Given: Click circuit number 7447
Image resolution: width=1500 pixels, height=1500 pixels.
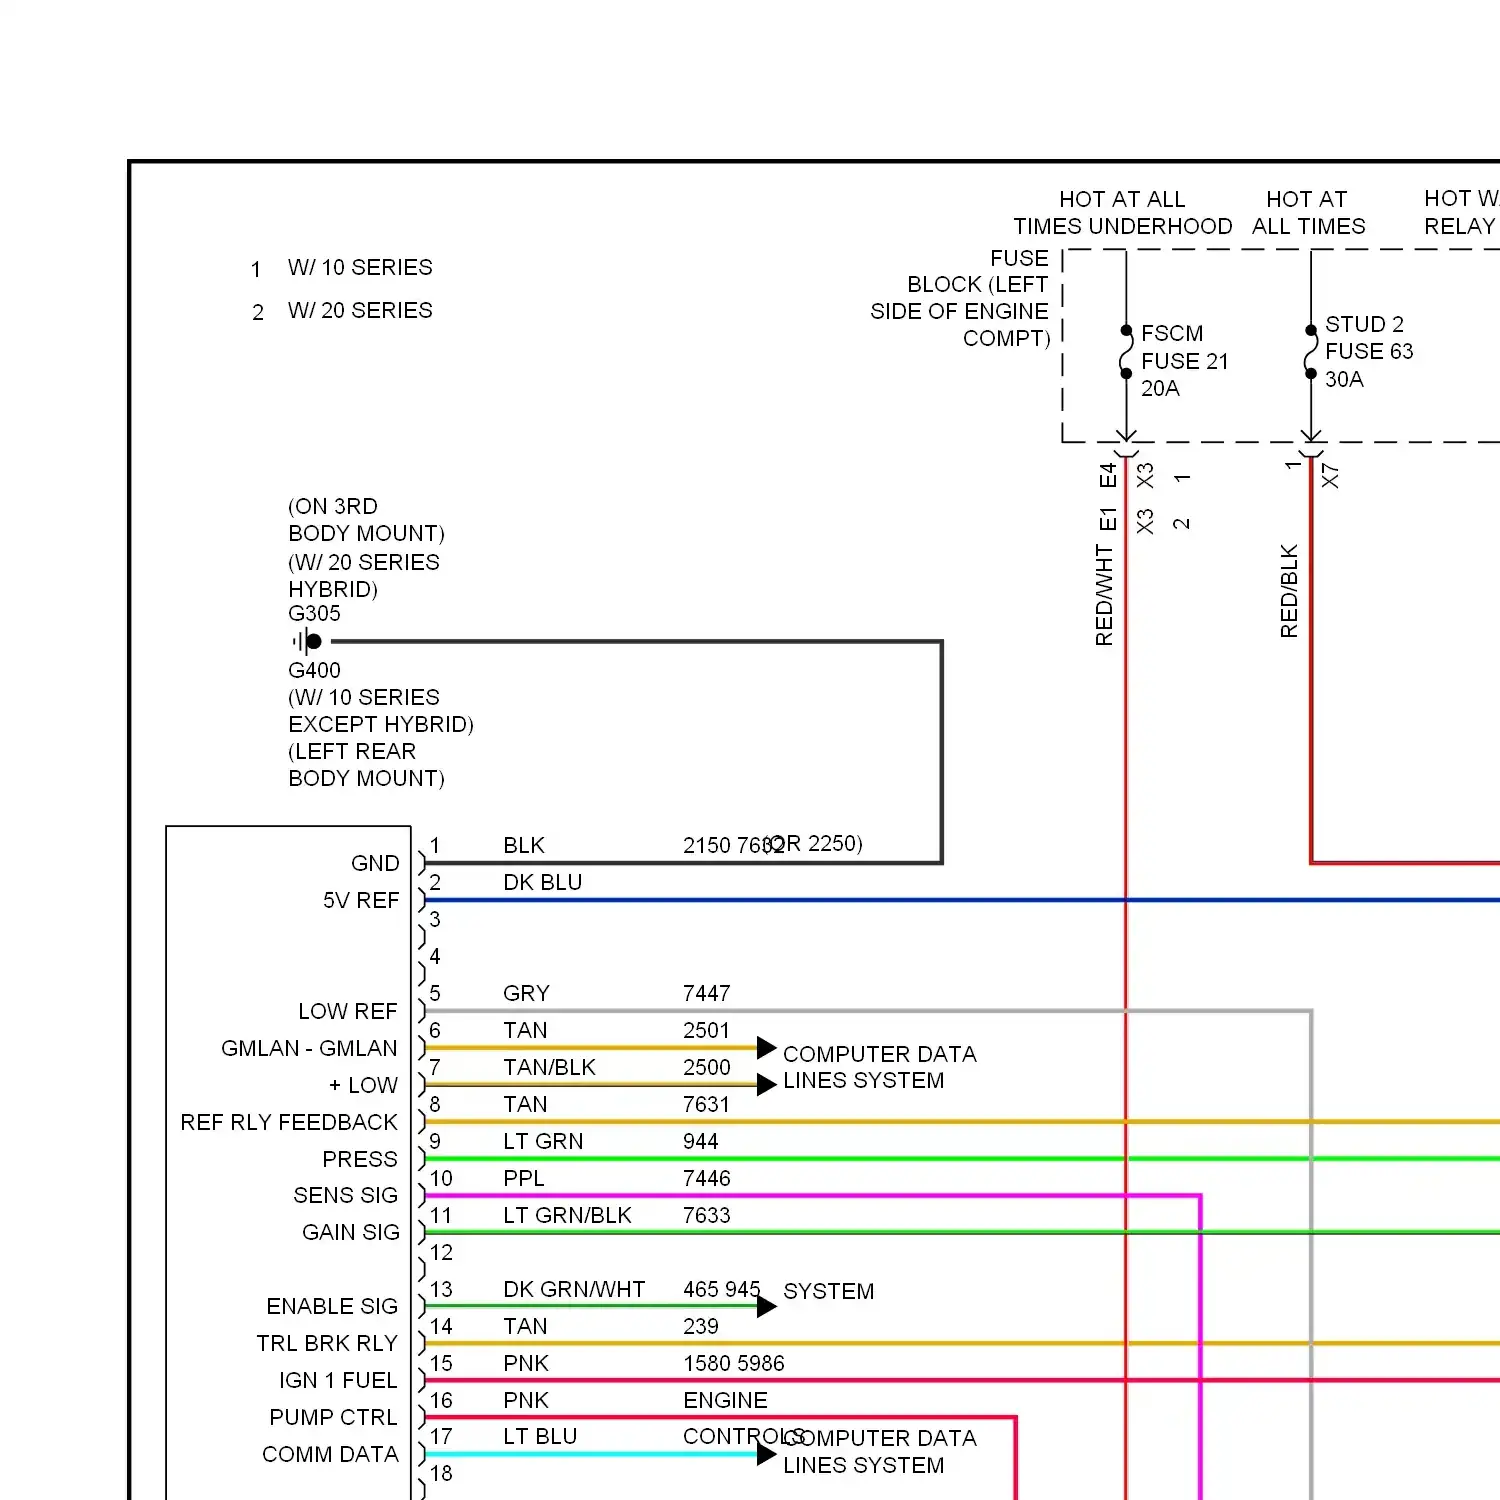Looking at the screenshot, I should click(x=707, y=993).
